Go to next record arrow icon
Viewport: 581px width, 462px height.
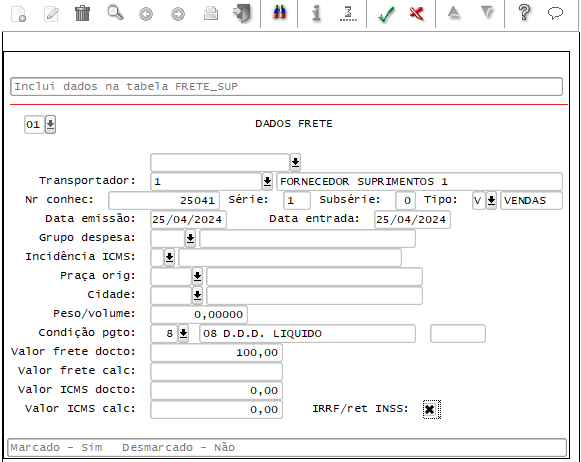(178, 14)
